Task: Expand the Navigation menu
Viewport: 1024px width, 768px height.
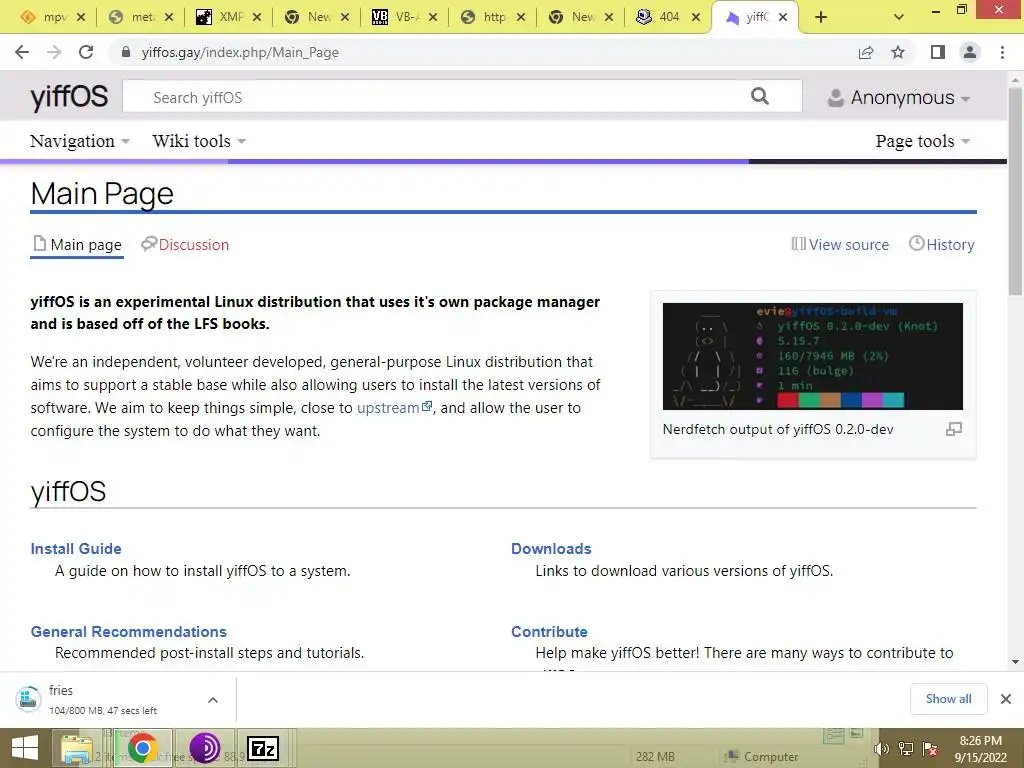Action: (x=80, y=141)
